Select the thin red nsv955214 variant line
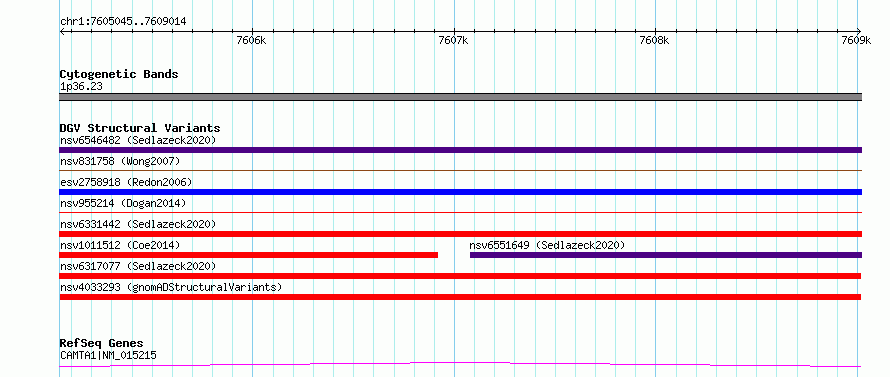The width and height of the screenshot is (890, 377). point(460,212)
